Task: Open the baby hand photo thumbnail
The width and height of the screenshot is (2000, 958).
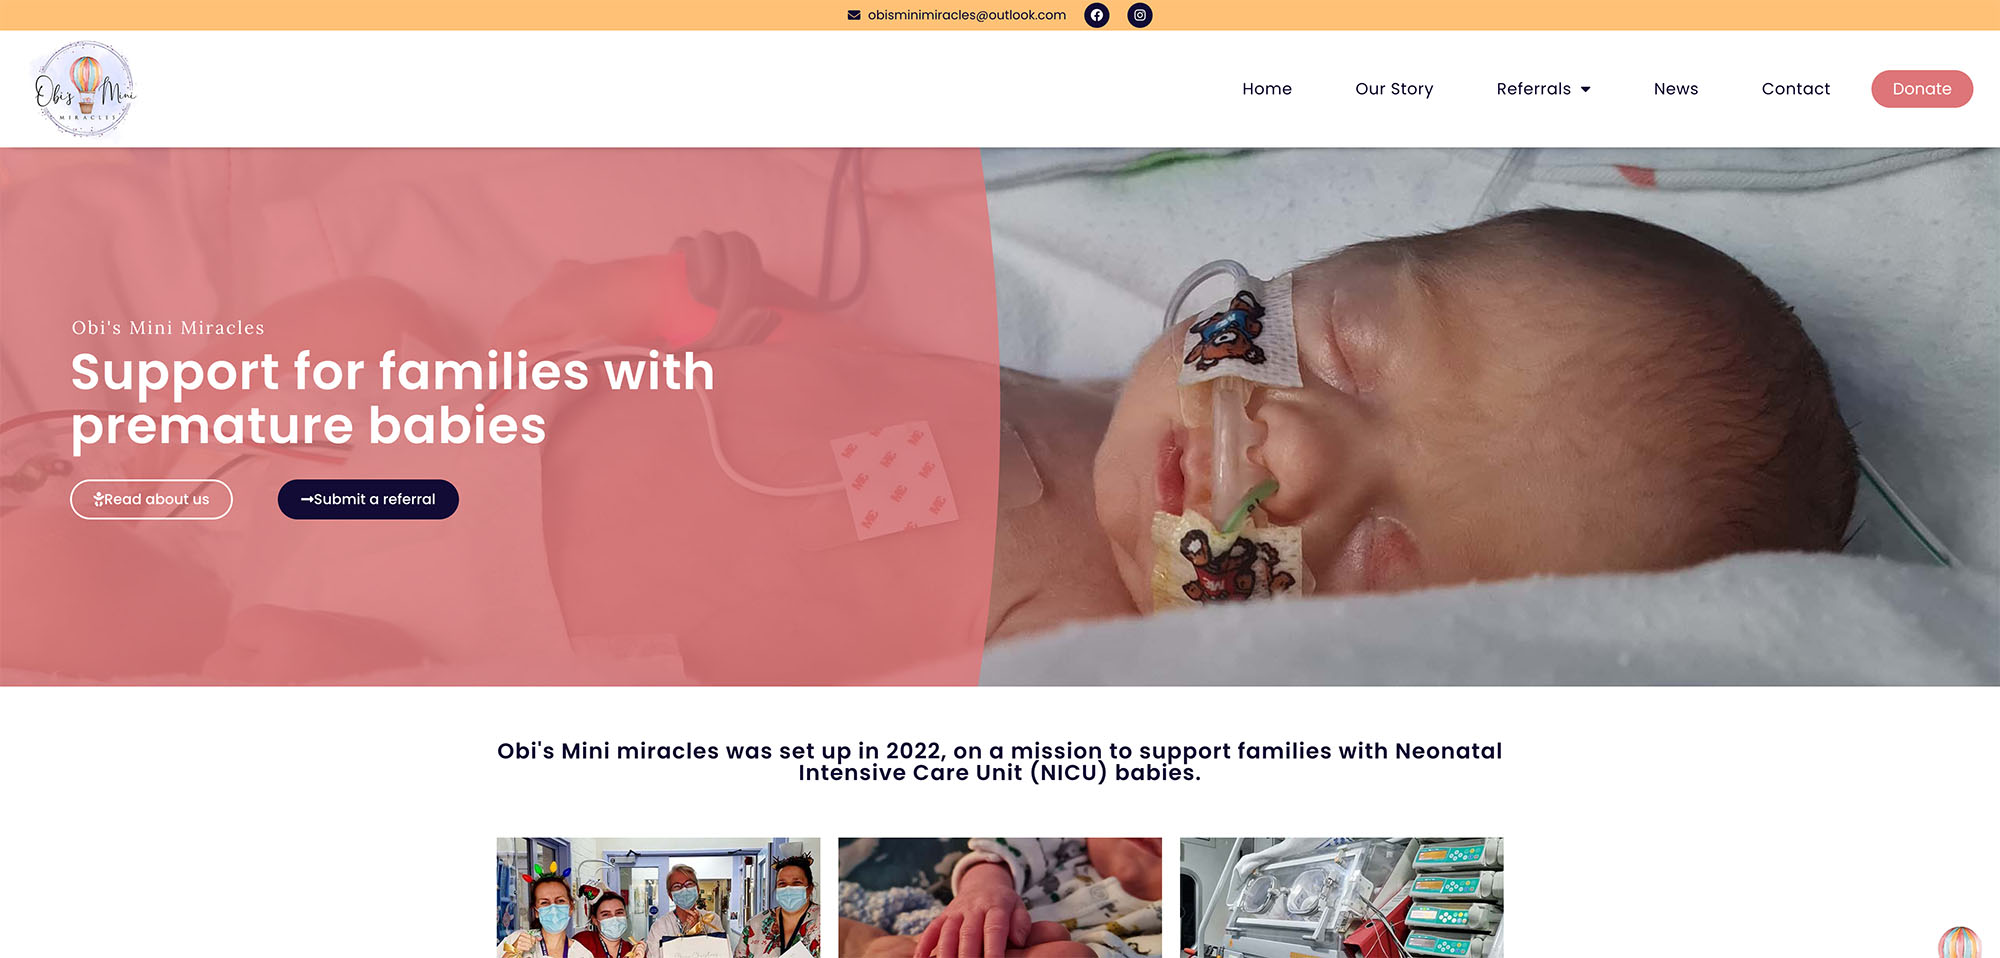Action: pyautogui.click(x=1000, y=897)
